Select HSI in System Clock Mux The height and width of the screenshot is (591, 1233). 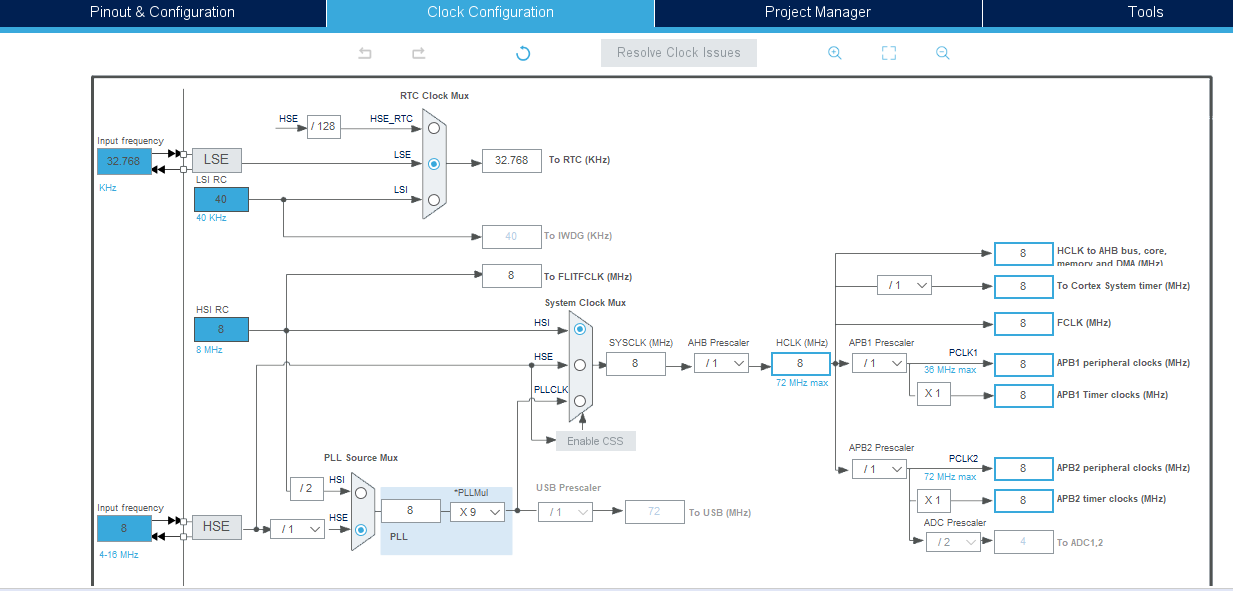[580, 329]
